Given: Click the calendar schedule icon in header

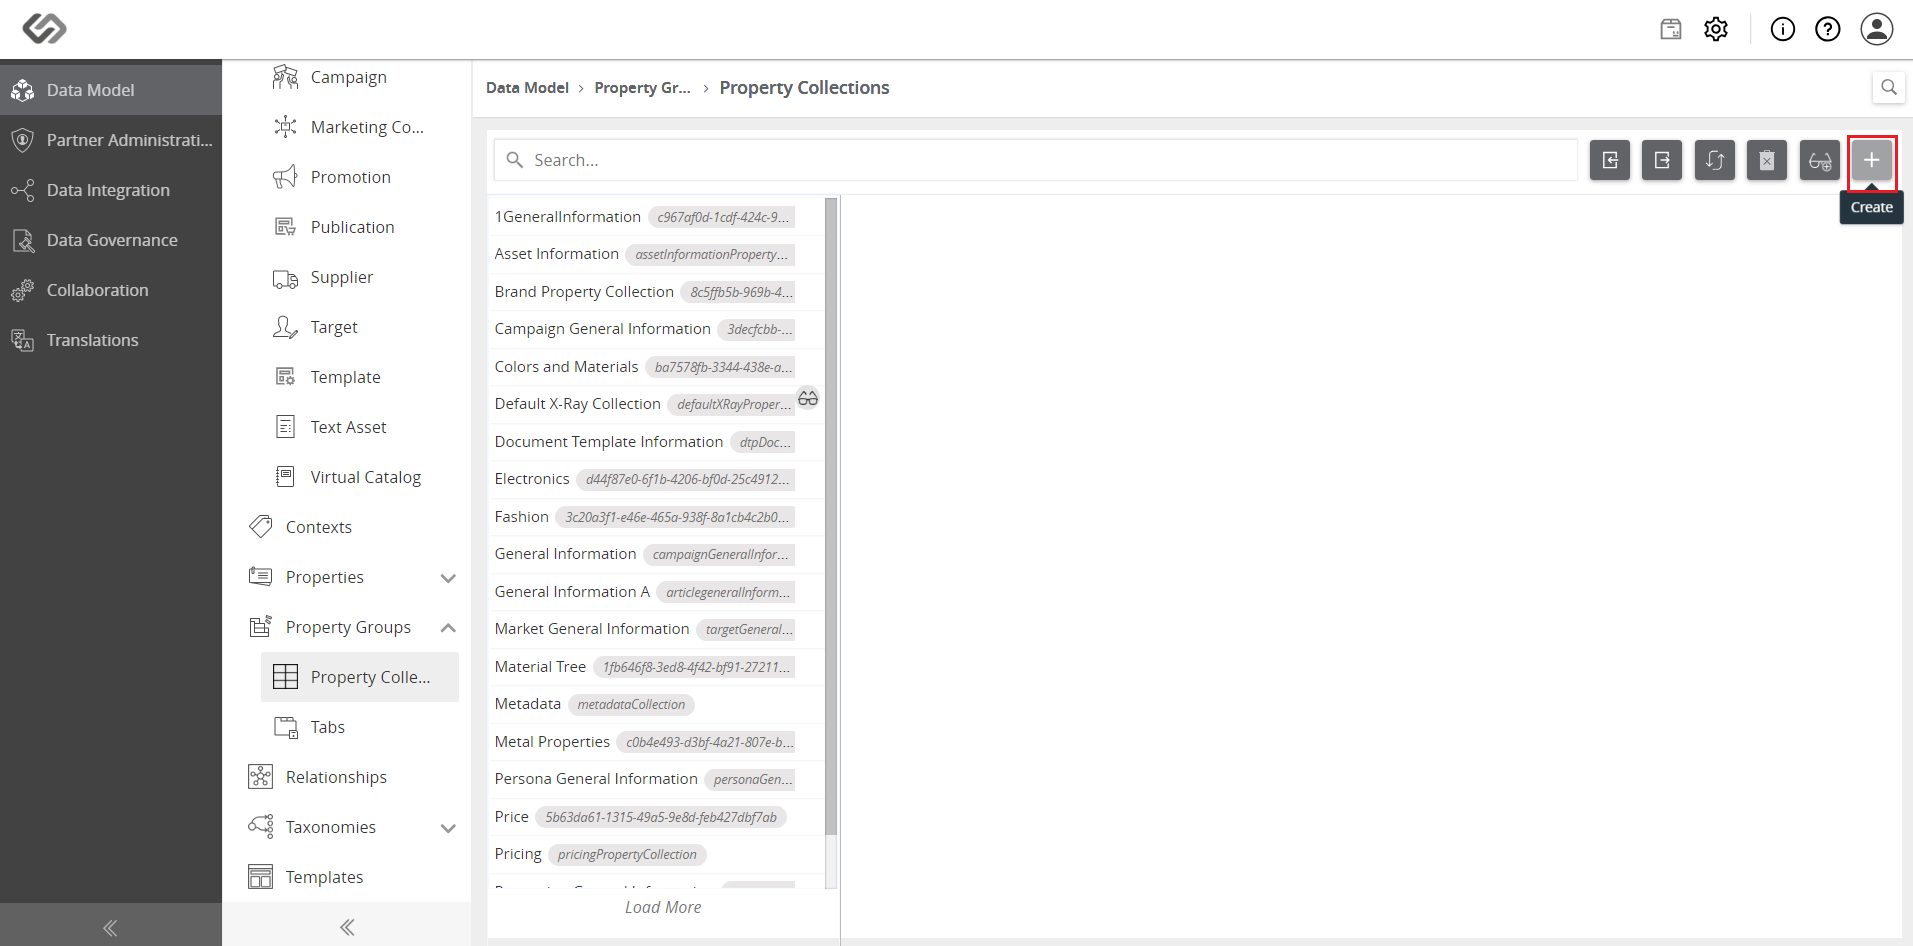Looking at the screenshot, I should coord(1671,29).
